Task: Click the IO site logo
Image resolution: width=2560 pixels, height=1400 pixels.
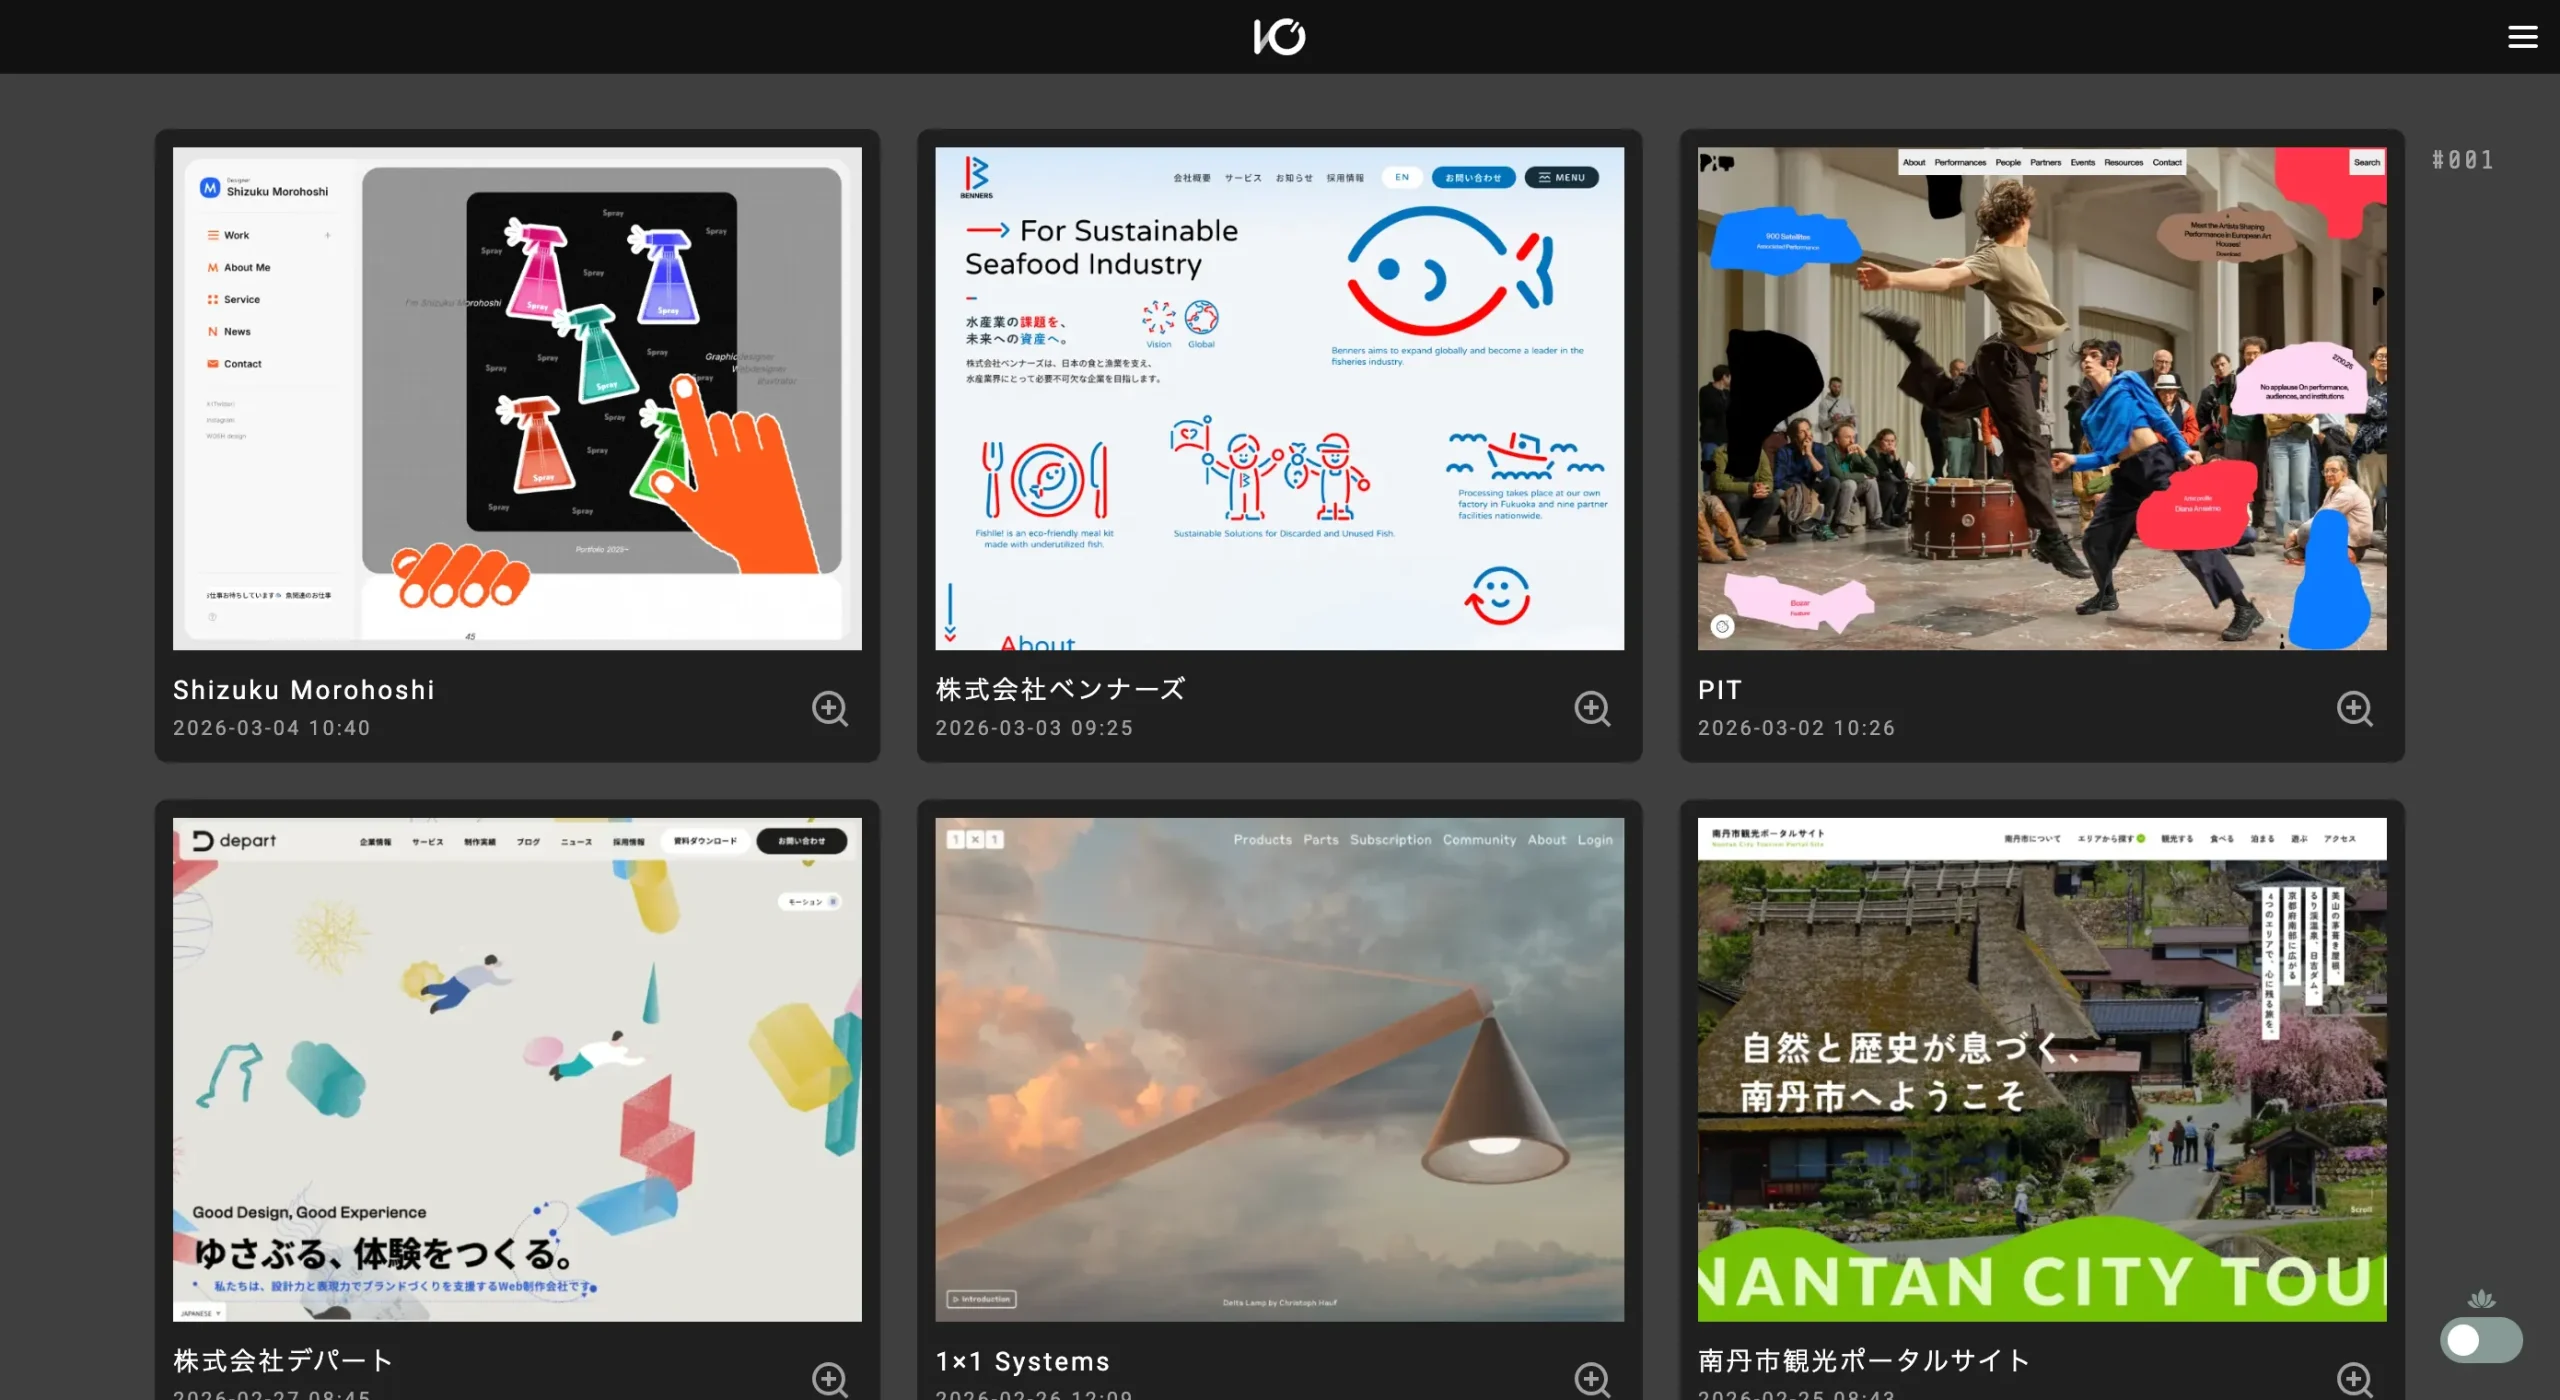Action: (x=1279, y=37)
